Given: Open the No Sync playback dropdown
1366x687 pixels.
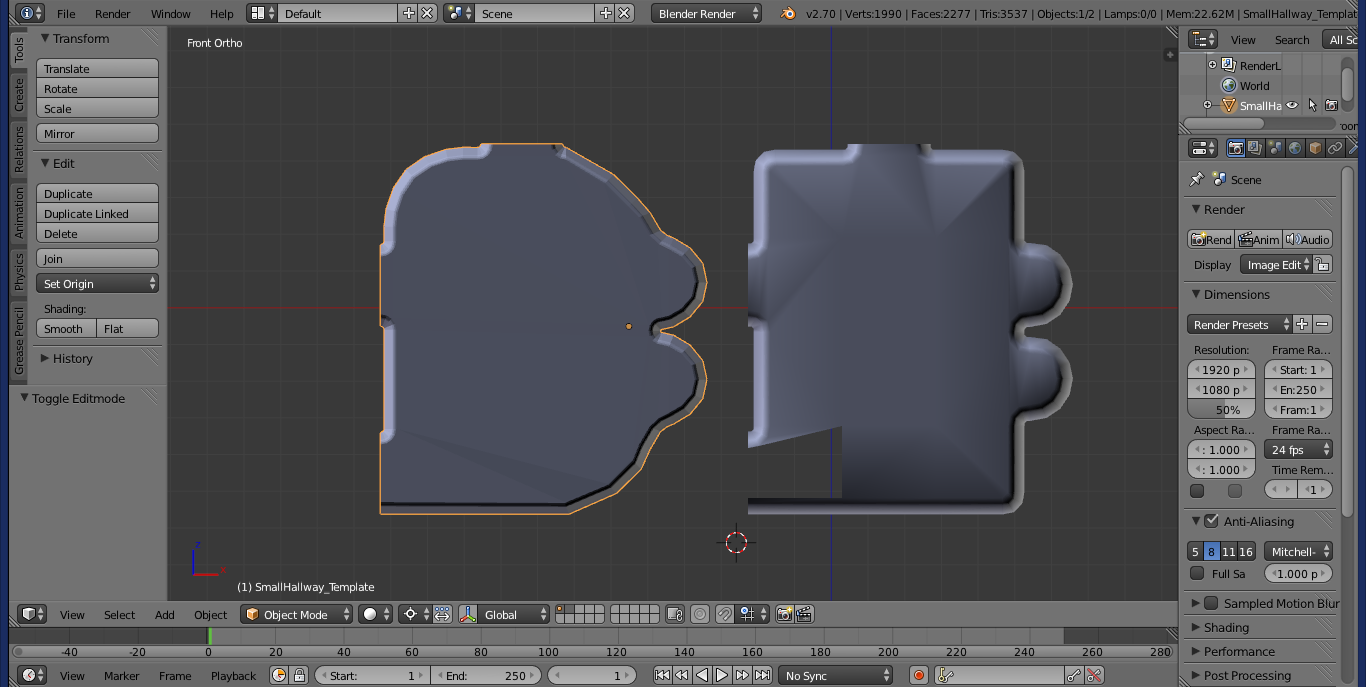Looking at the screenshot, I should (836, 676).
